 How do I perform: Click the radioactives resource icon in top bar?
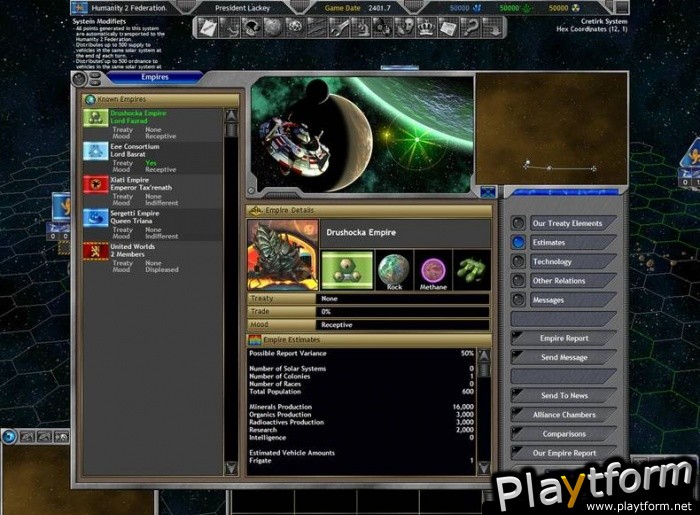(576, 8)
